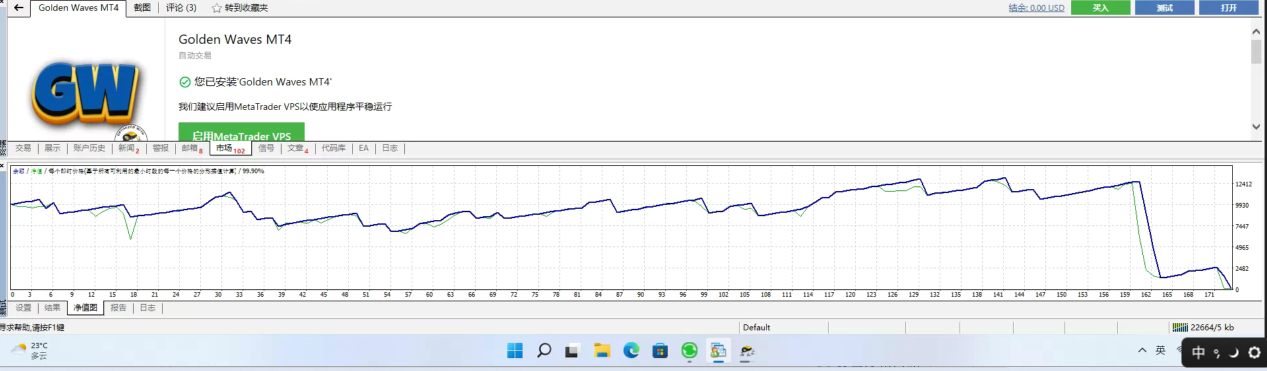Click the blue 打开 button
Screen dimensions: 1267x371
1229,7
